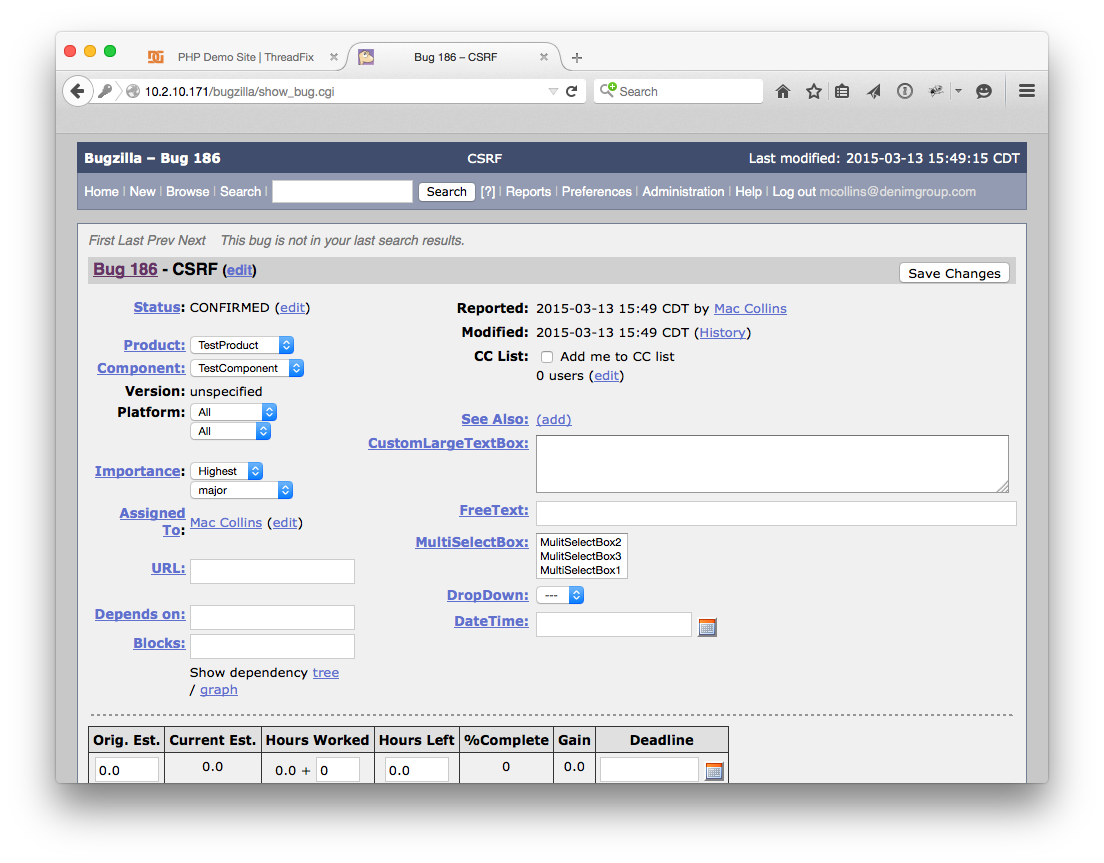
Task: Open the DateTime calendar picker icon
Action: (707, 626)
